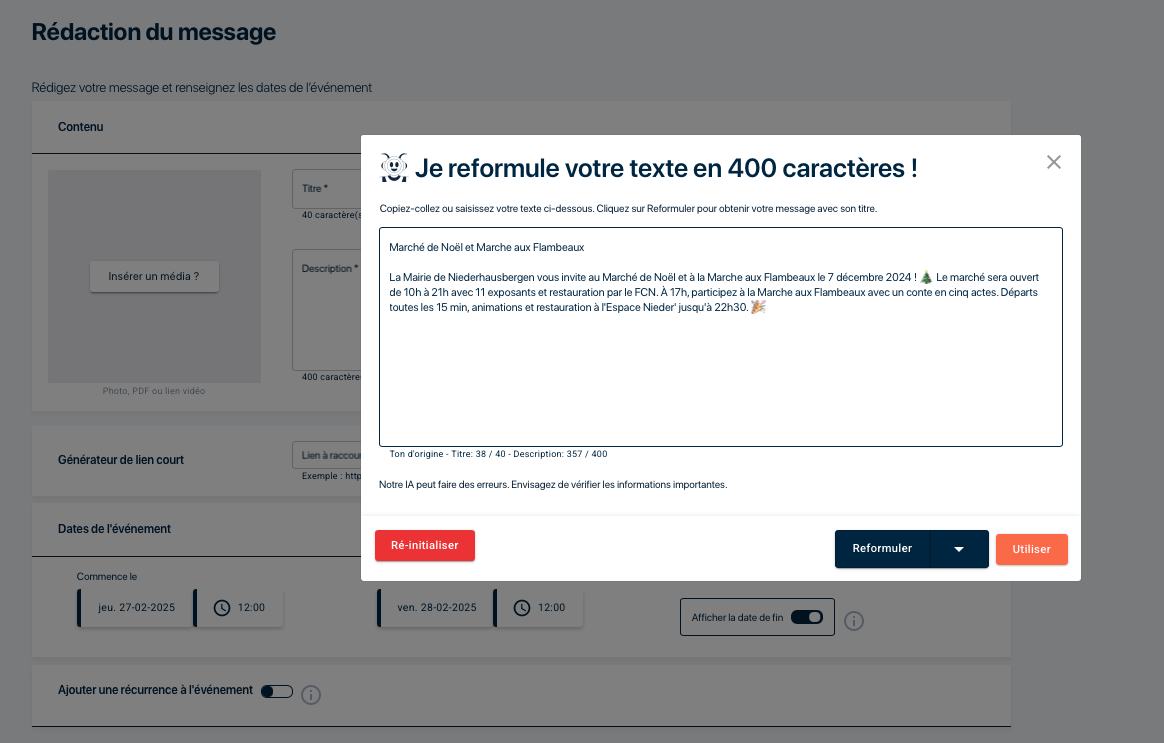Close the reformulation dialog with the X
This screenshot has height=743, width=1164.
click(1053, 162)
